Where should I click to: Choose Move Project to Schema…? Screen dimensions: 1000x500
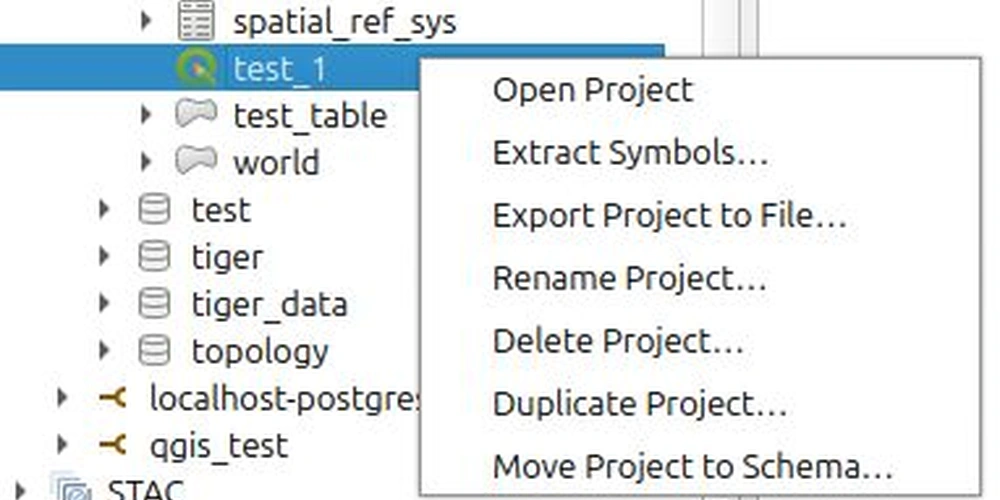click(693, 467)
